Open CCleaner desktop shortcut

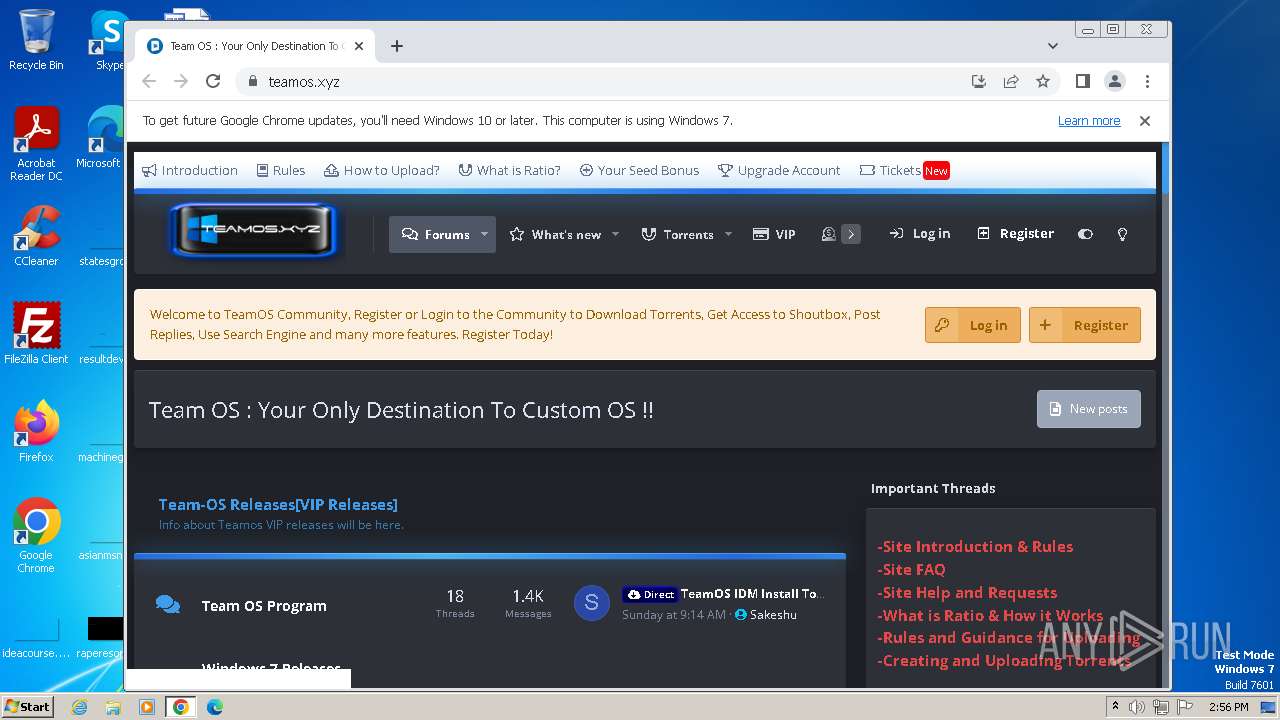pos(36,236)
